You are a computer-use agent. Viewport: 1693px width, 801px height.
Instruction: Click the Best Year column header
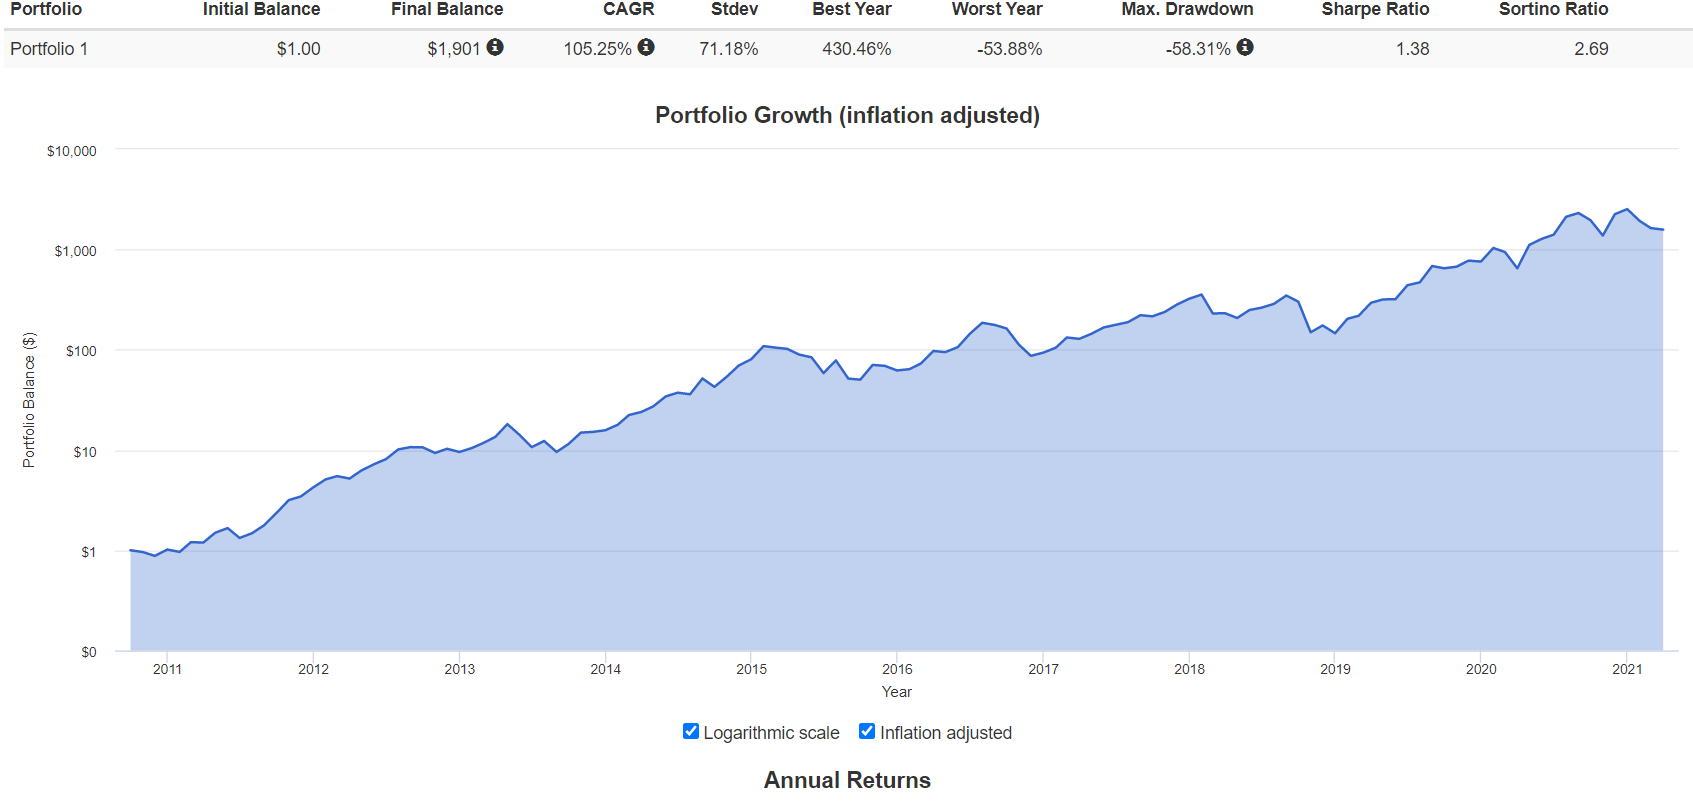tap(851, 9)
